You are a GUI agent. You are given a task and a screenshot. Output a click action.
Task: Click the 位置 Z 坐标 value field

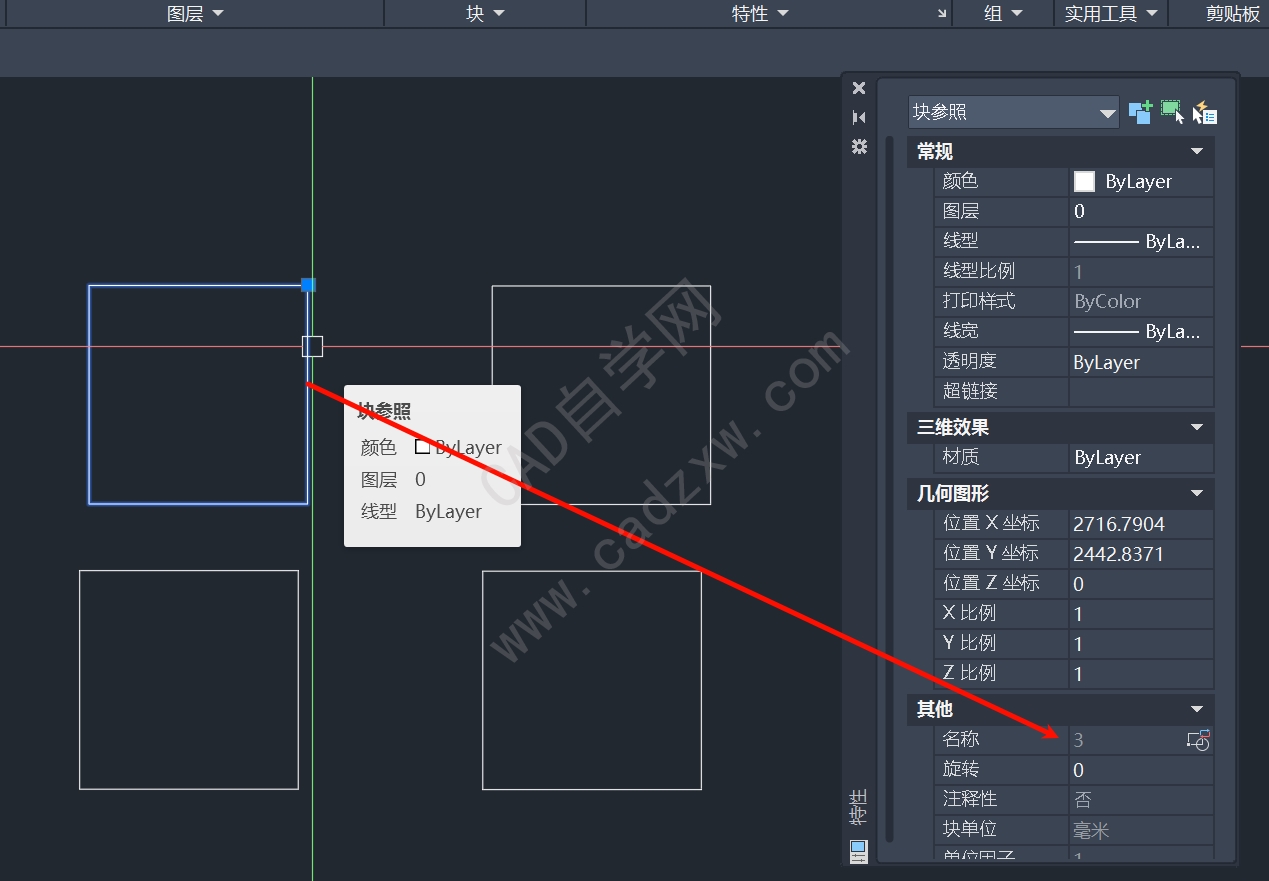pos(1141,584)
